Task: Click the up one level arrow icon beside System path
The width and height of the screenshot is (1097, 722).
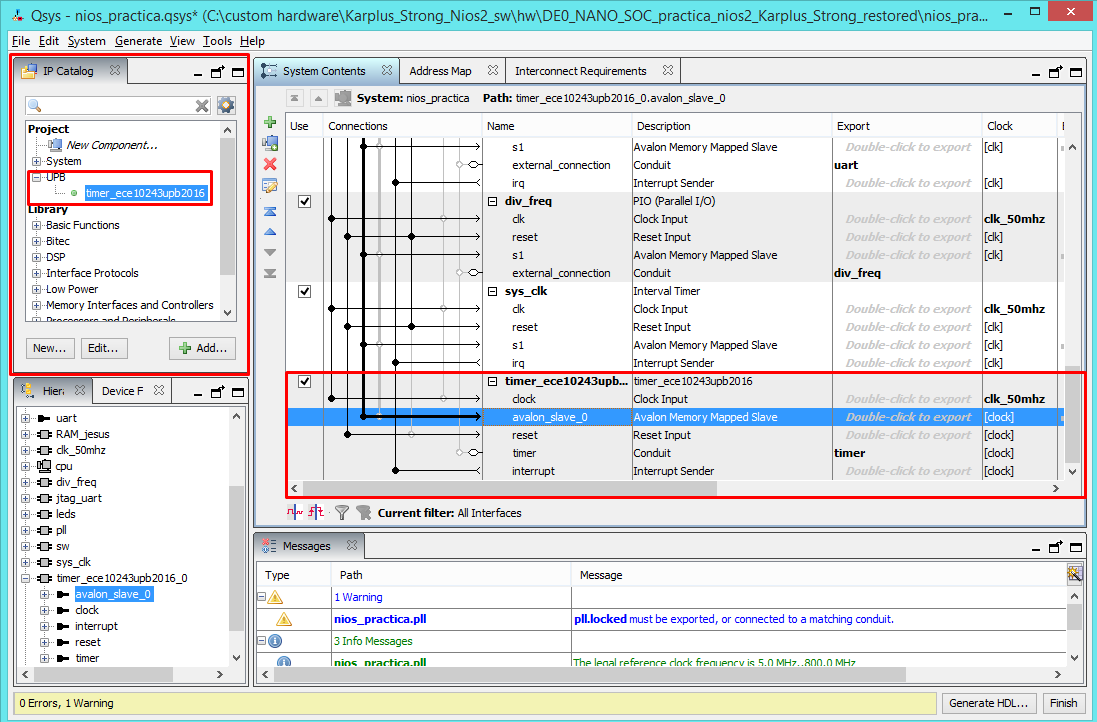Action: (318, 99)
